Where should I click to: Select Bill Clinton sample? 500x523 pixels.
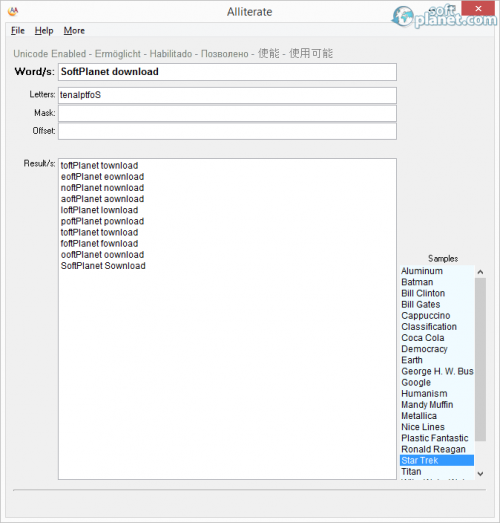point(437,293)
